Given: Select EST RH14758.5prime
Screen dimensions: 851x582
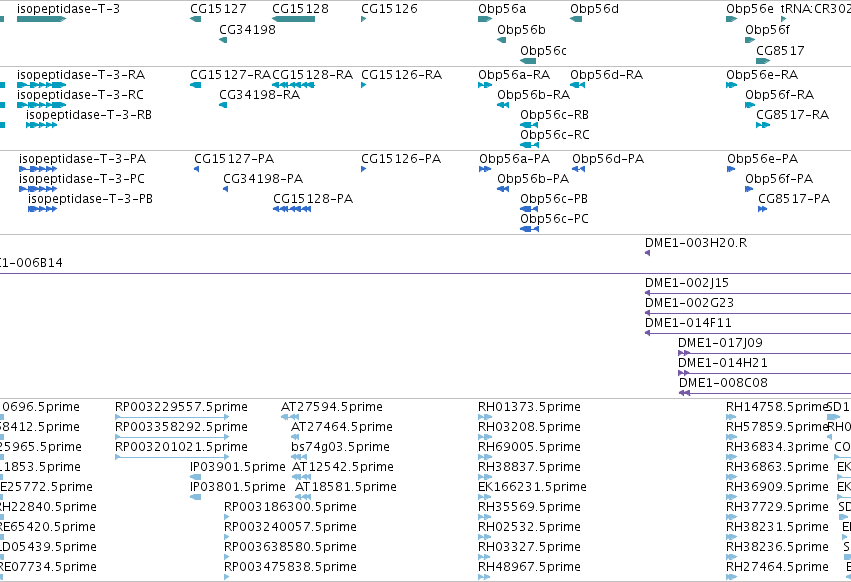Looking at the screenshot, I should (x=776, y=407).
